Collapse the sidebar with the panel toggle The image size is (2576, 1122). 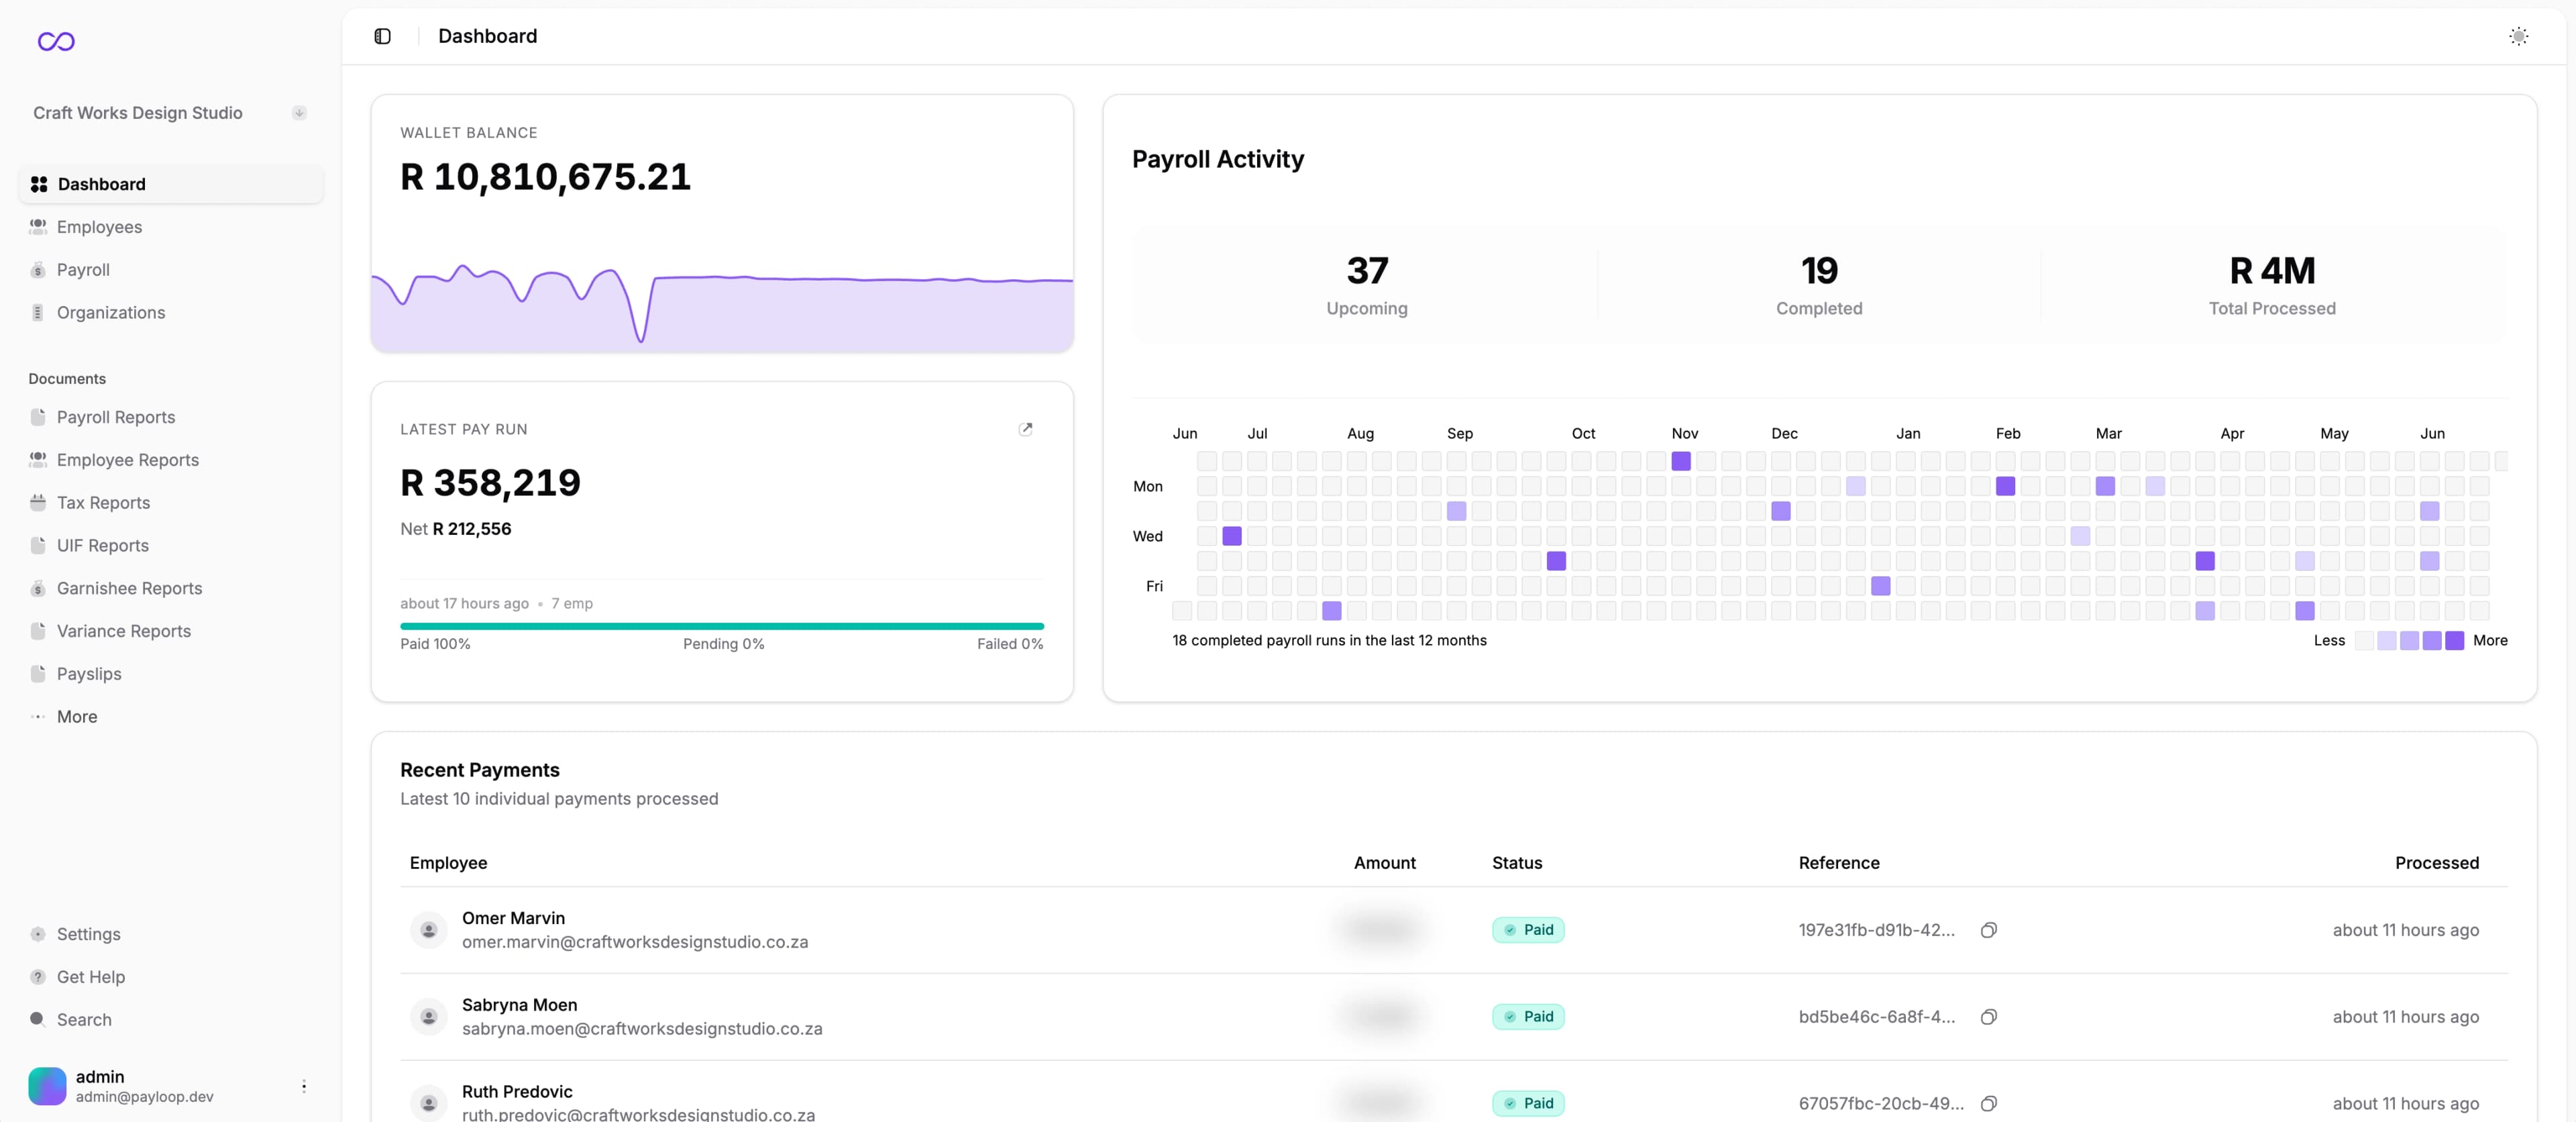coord(382,36)
